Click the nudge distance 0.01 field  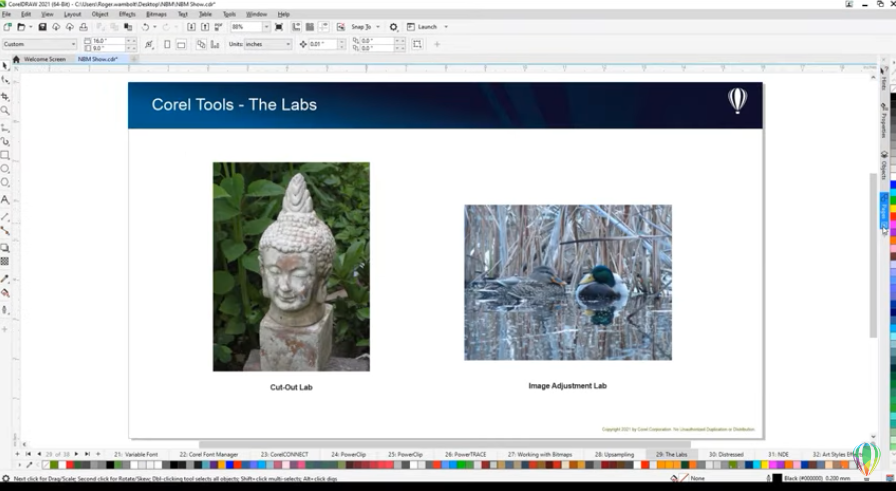point(323,44)
